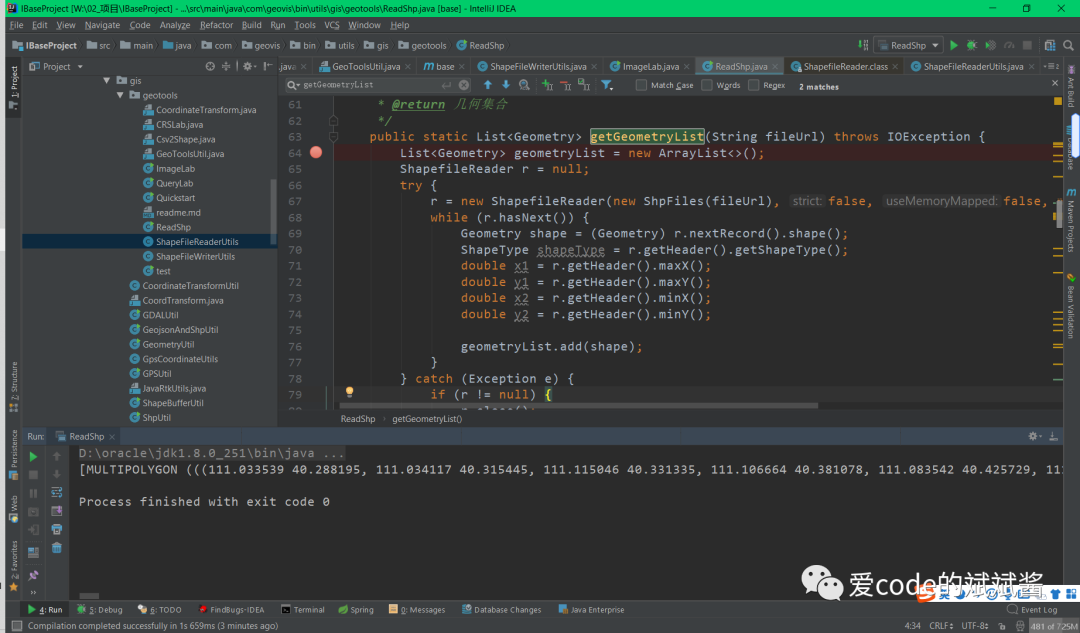Add selection for next occurrence icon
1080x633 pixels.
pos(548,85)
